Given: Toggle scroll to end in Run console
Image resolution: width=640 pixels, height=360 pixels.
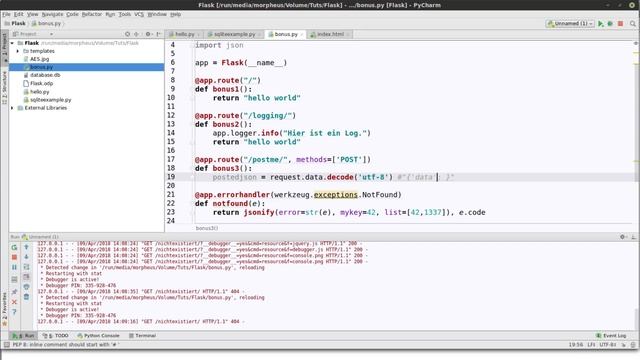Looking at the screenshot, I should coord(26,277).
